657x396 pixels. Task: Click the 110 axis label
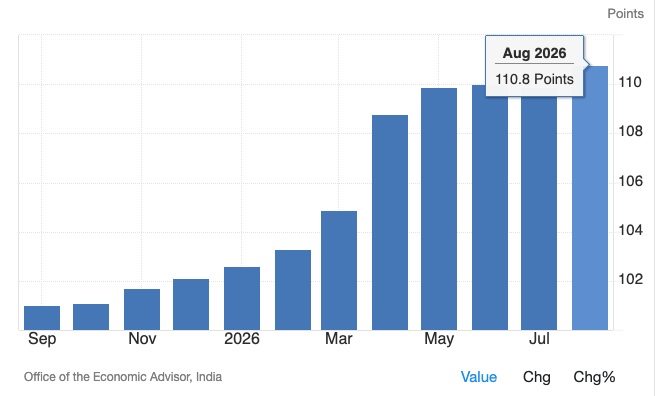[x=630, y=82]
